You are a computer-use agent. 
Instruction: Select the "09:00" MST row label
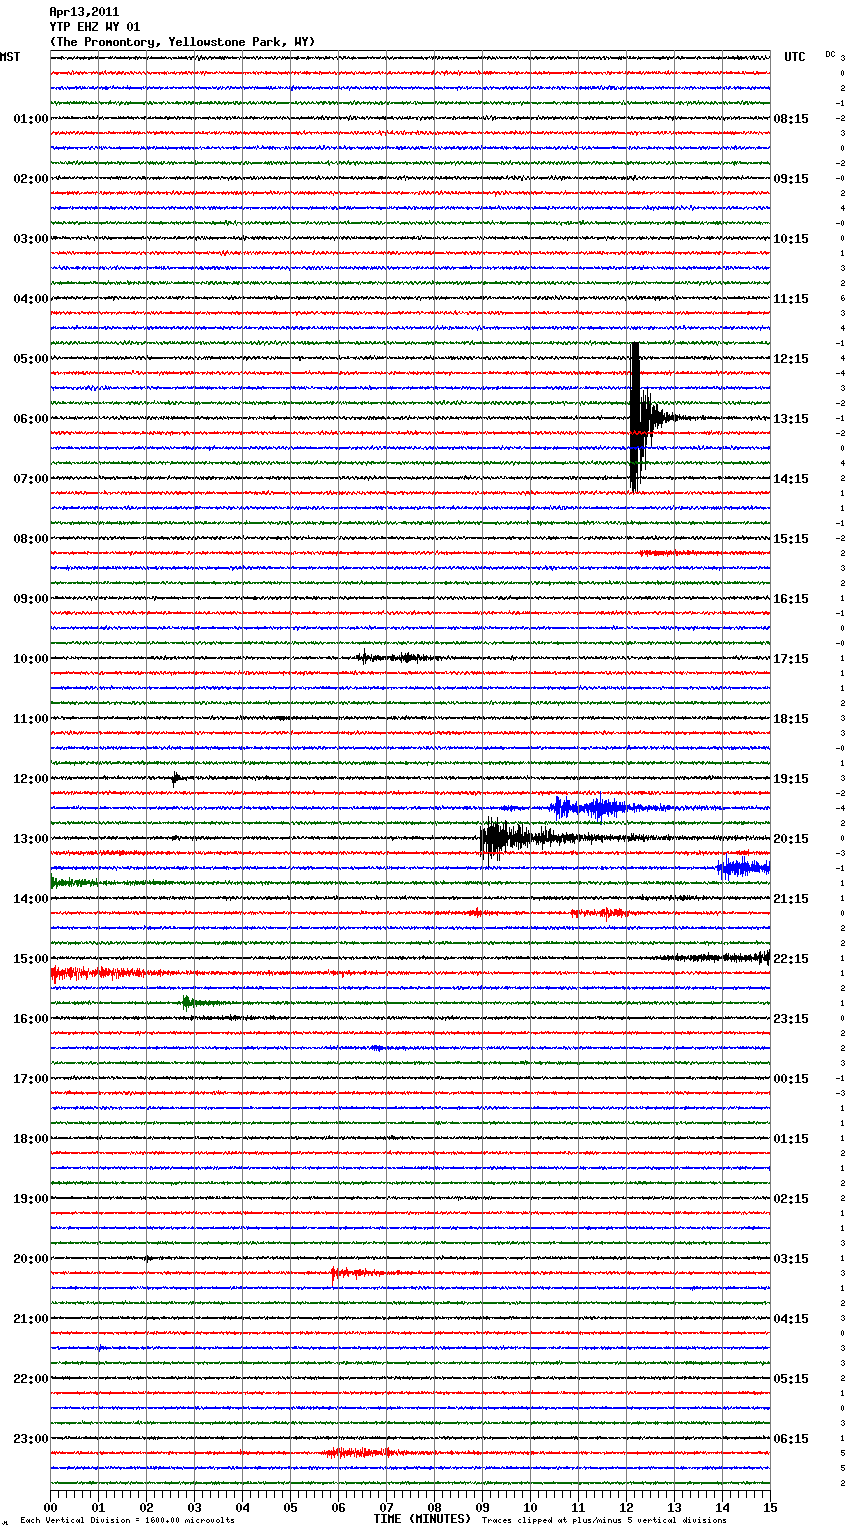(31, 599)
